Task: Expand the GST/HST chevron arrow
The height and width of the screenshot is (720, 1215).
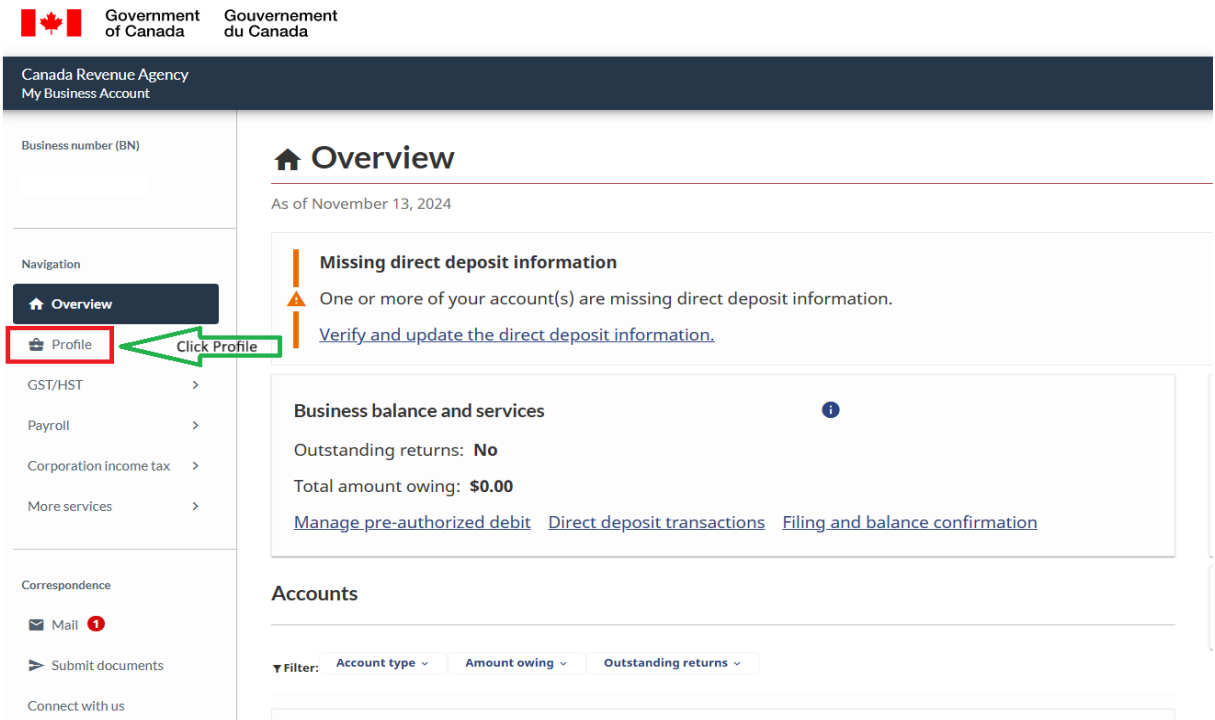Action: tap(195, 385)
